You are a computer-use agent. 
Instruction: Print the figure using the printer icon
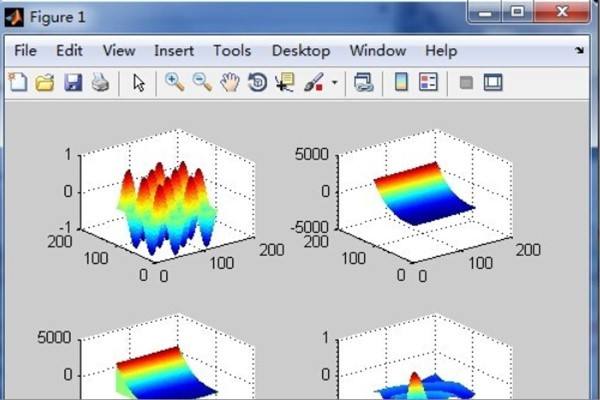[x=100, y=82]
